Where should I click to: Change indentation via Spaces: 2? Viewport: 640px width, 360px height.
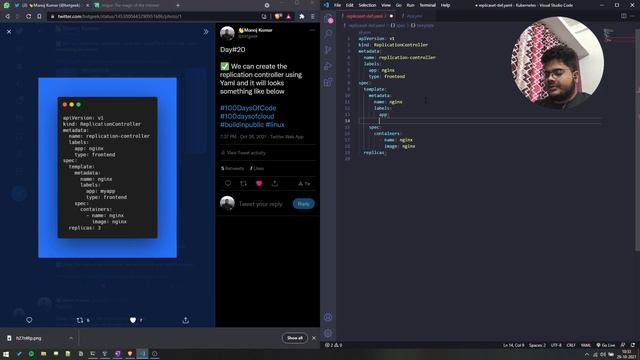point(537,345)
